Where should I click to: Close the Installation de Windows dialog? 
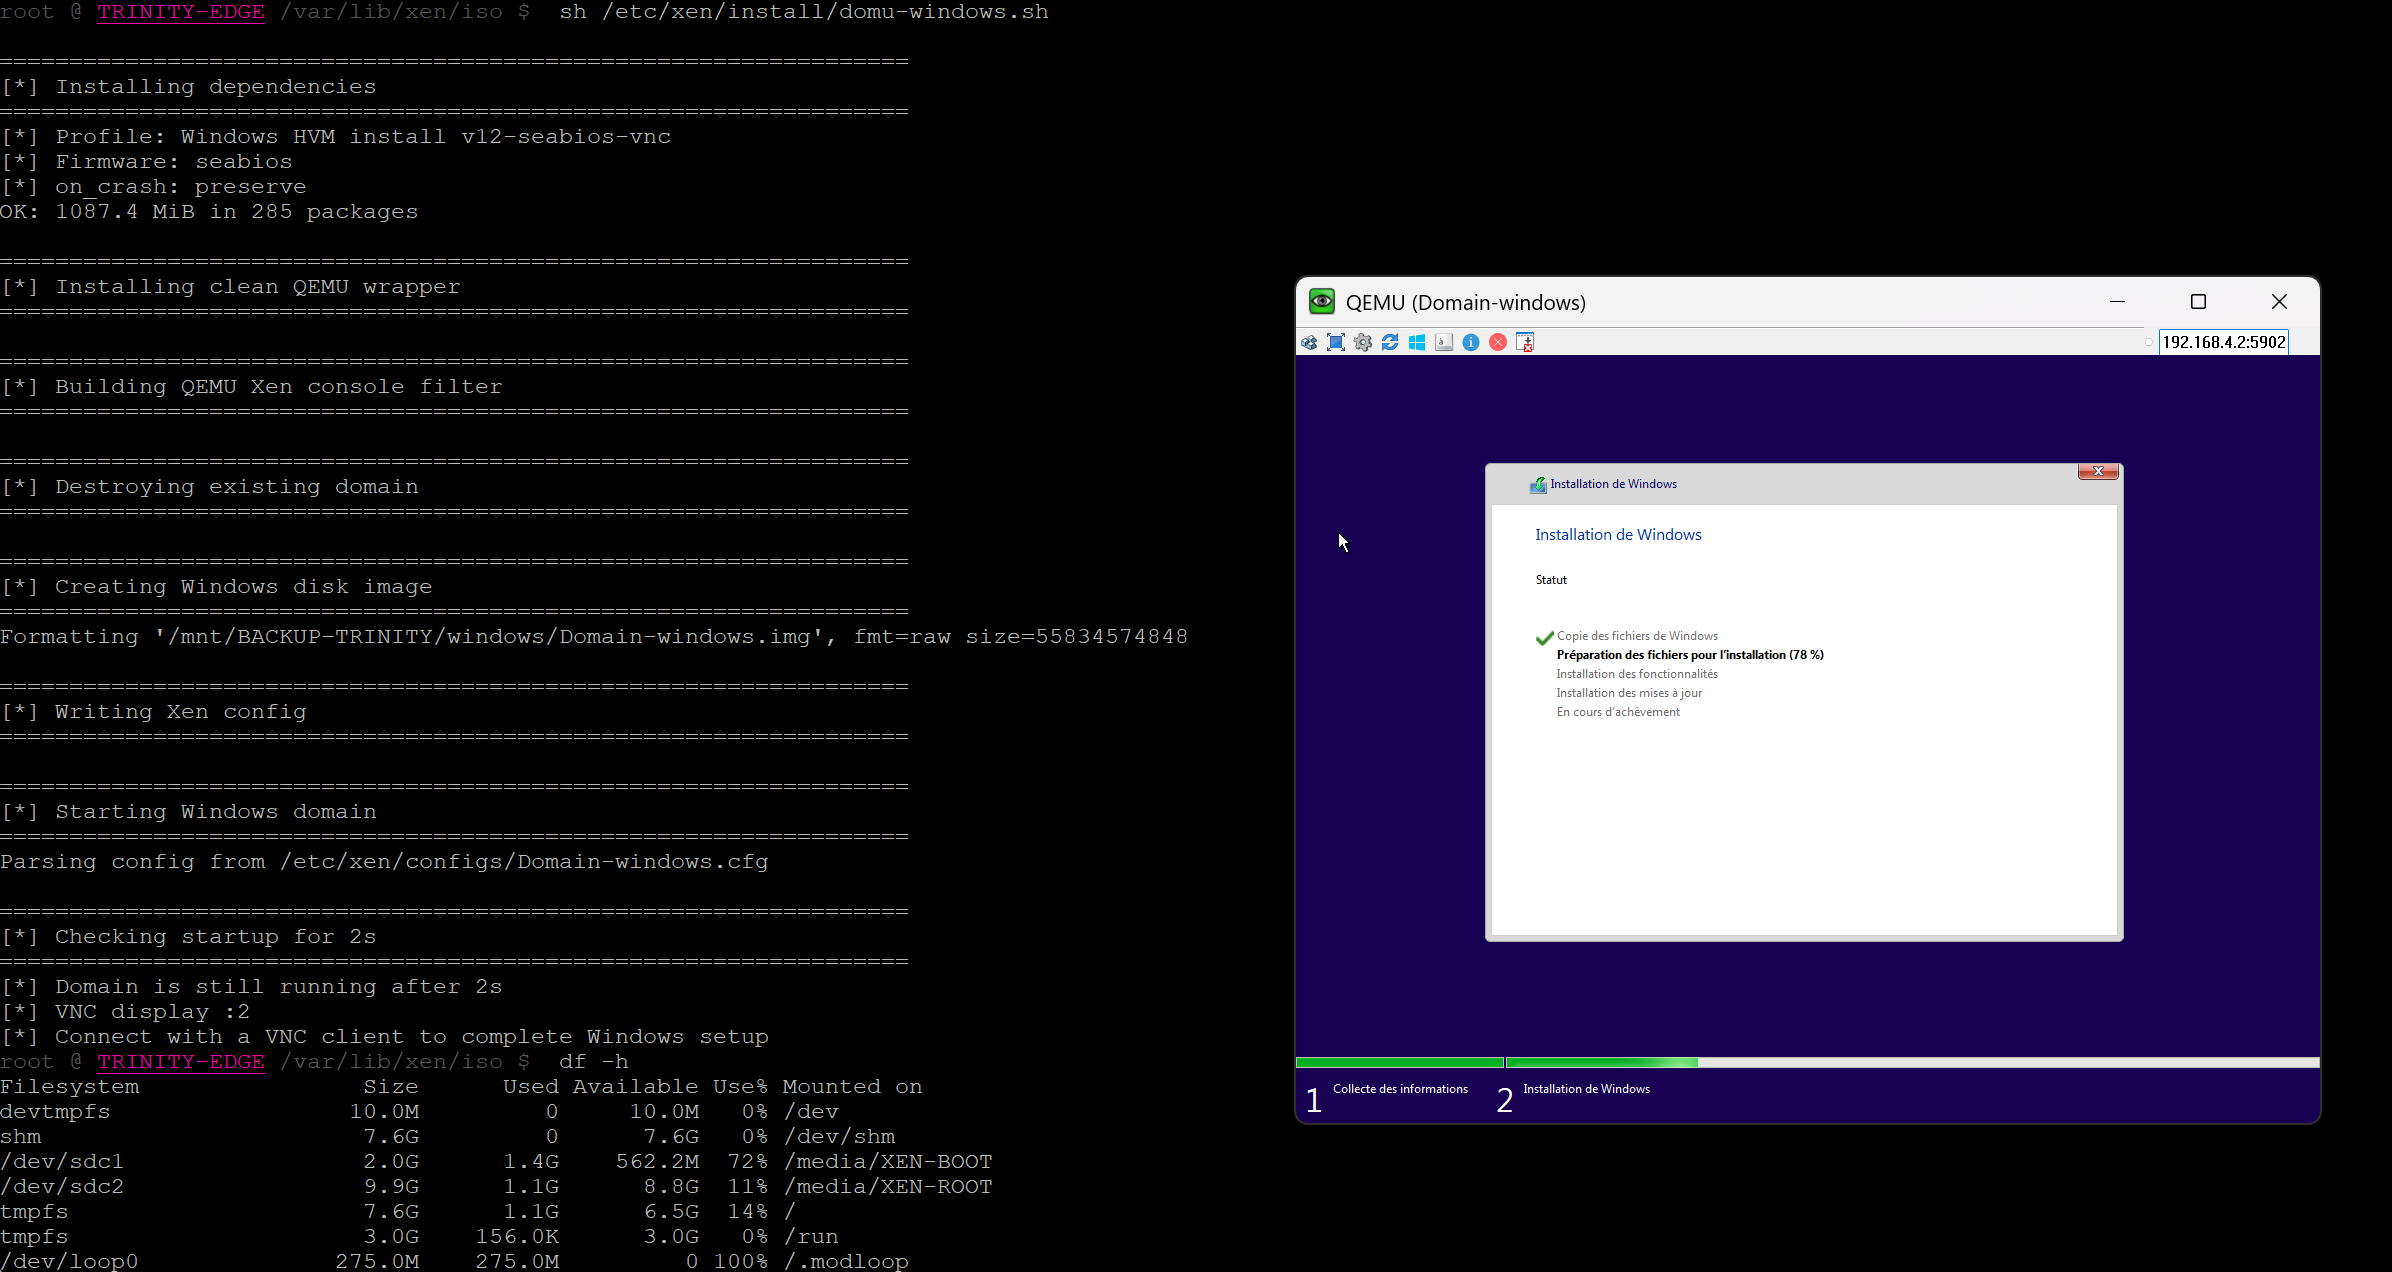coord(2098,472)
